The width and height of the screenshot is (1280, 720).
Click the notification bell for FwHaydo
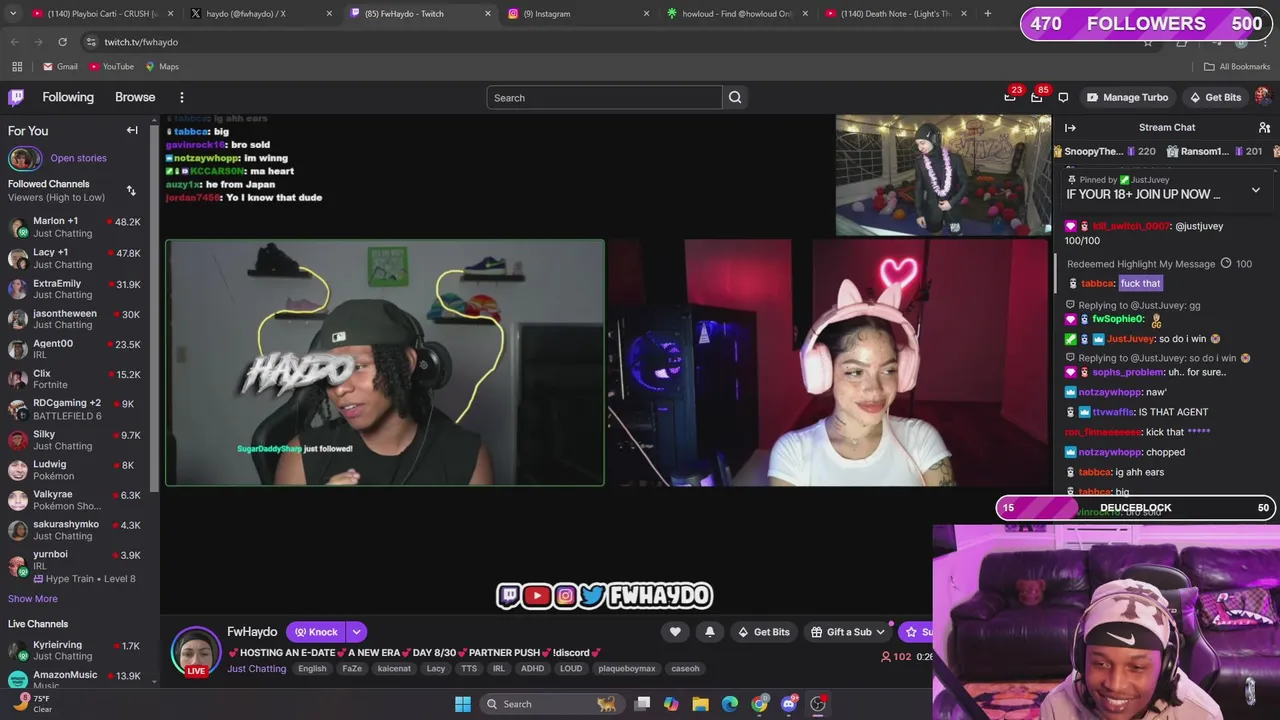(710, 632)
